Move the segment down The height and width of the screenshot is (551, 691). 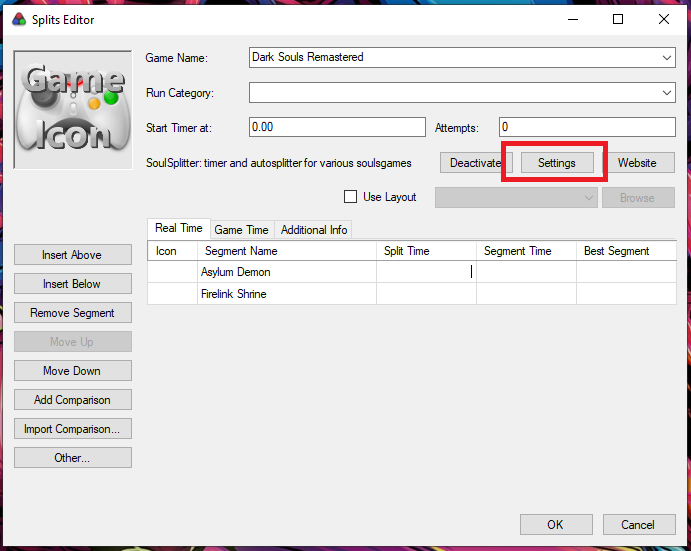[x=72, y=371]
